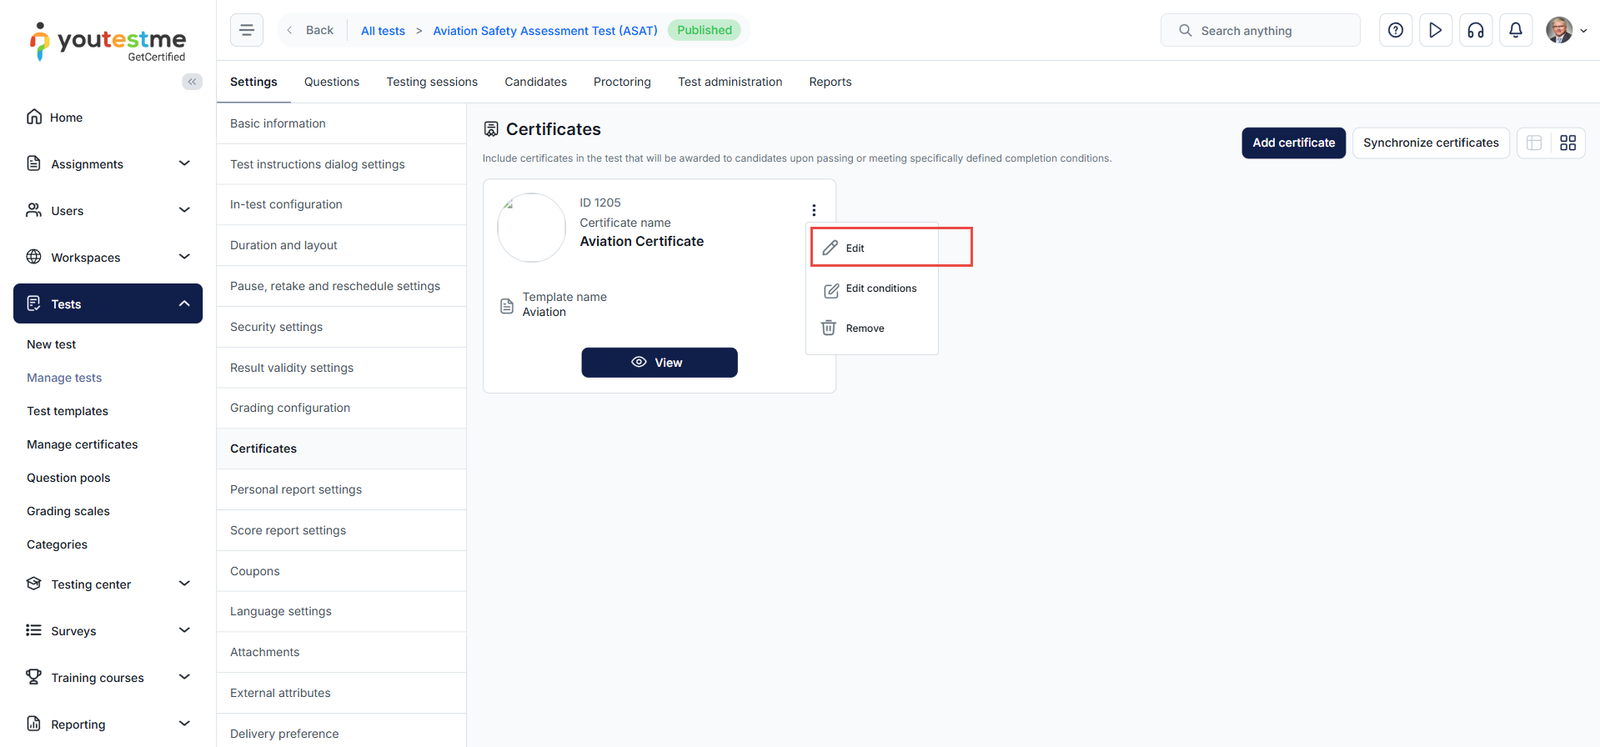Click the three-dot menu on certificate card
Screen dimensions: 1600x747
pos(814,210)
